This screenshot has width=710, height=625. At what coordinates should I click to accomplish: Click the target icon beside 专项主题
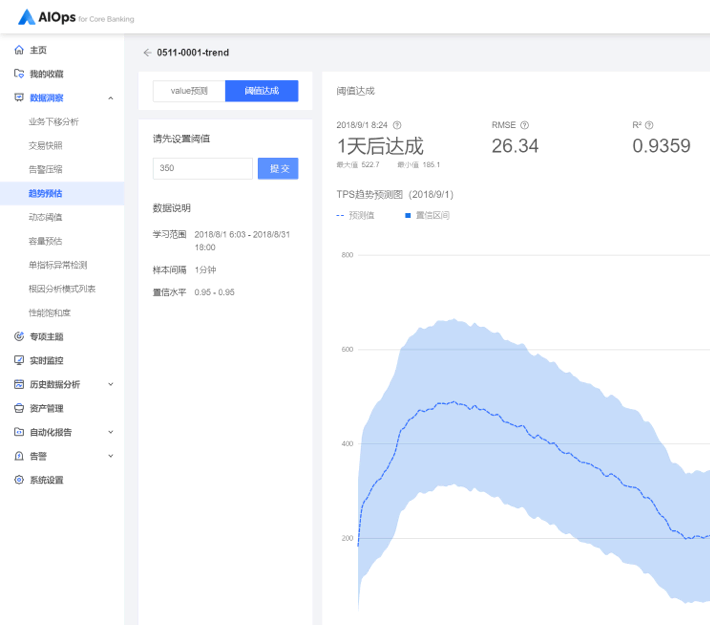(x=19, y=336)
